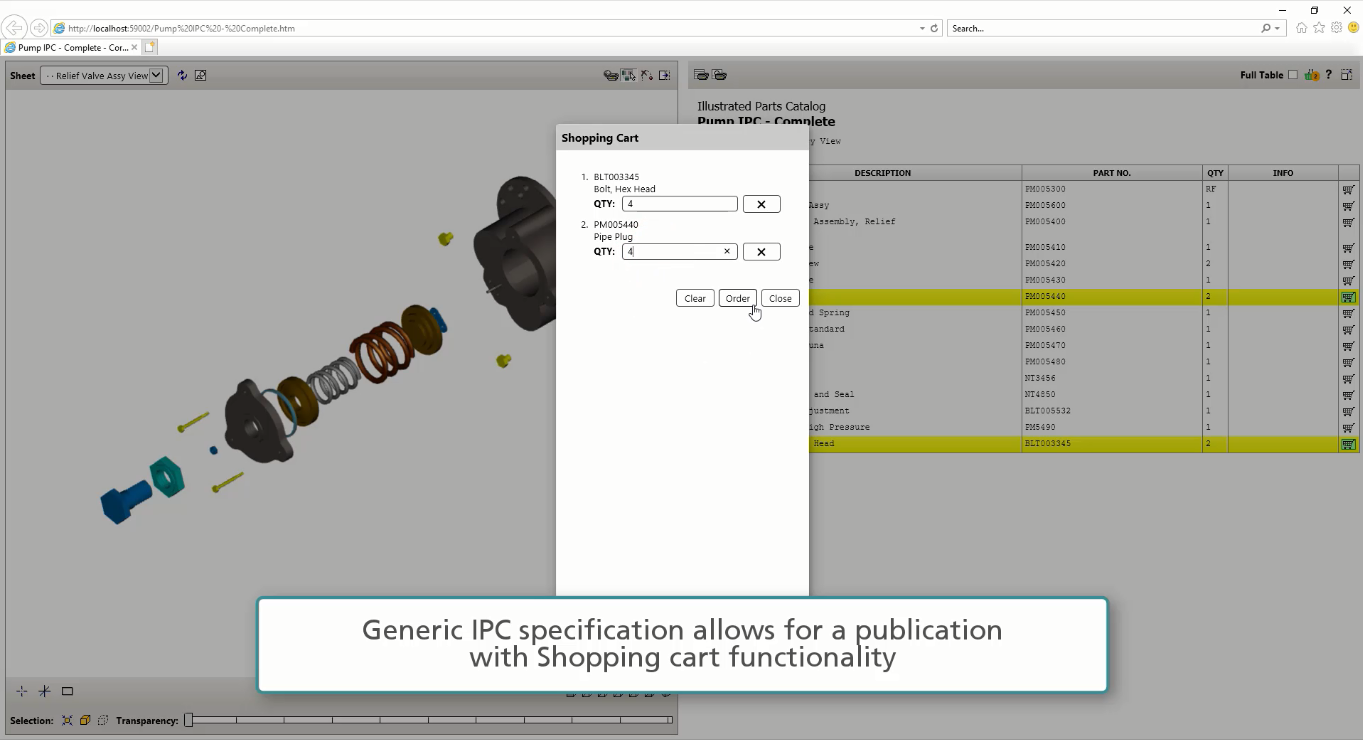Click the star-shaped rotate icon at bottom left
This screenshot has width=1363, height=740.
point(44,691)
